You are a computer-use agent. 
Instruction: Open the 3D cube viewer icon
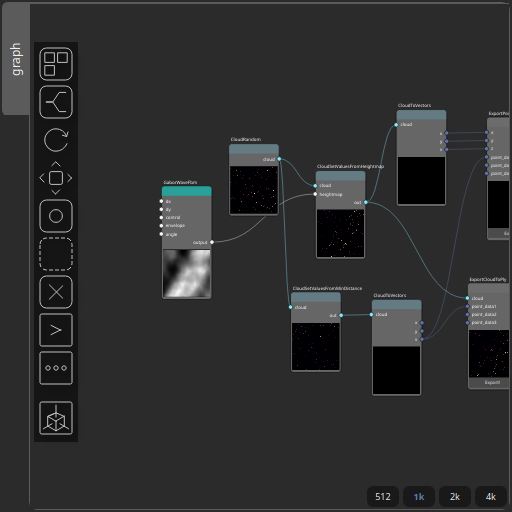coord(56,418)
